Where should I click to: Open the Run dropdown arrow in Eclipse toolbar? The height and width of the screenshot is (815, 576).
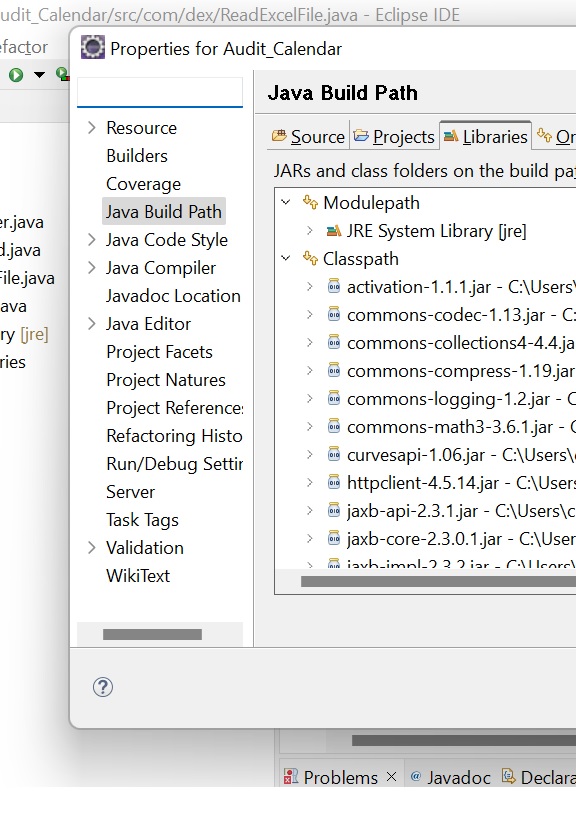(39, 75)
